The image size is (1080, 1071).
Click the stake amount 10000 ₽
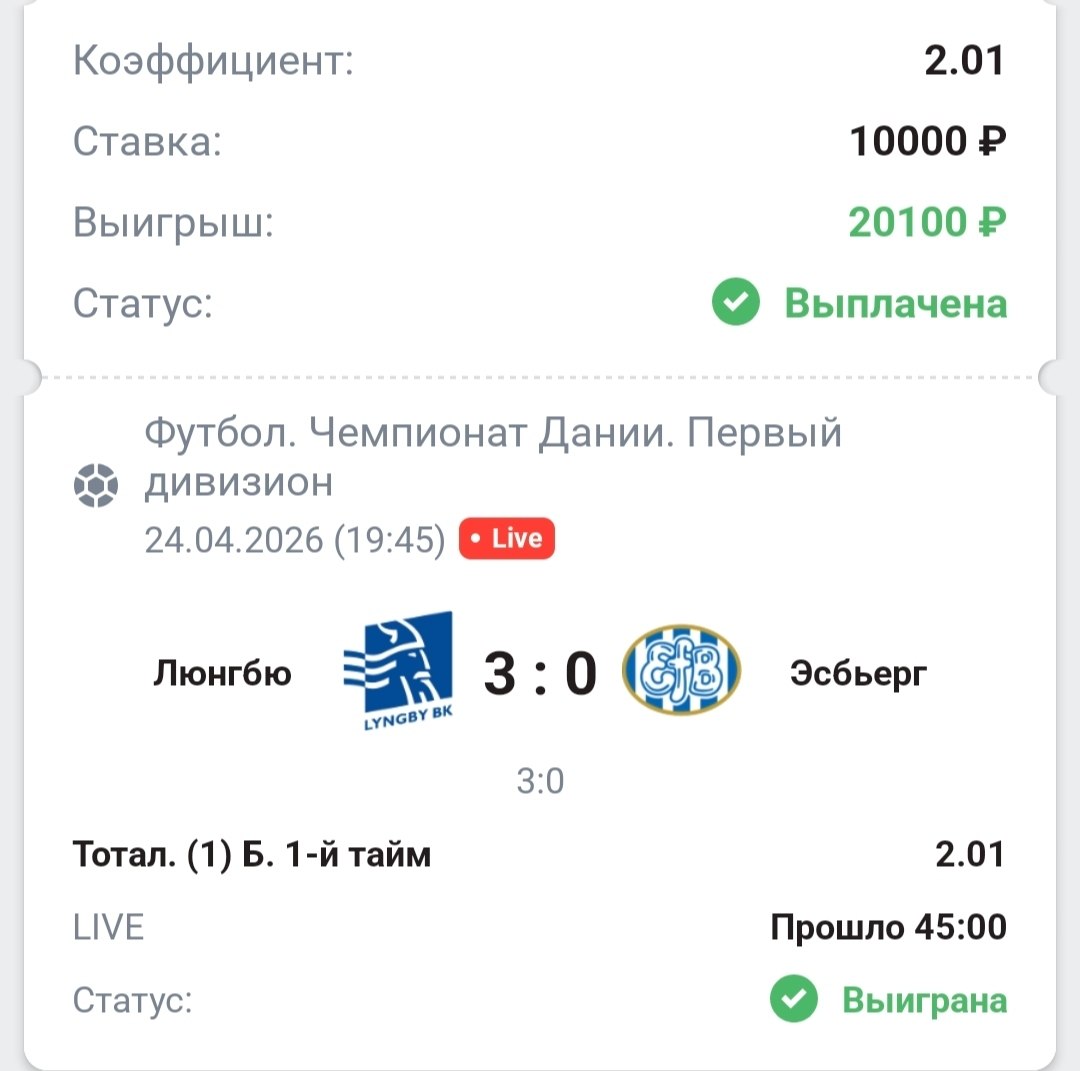point(927,143)
